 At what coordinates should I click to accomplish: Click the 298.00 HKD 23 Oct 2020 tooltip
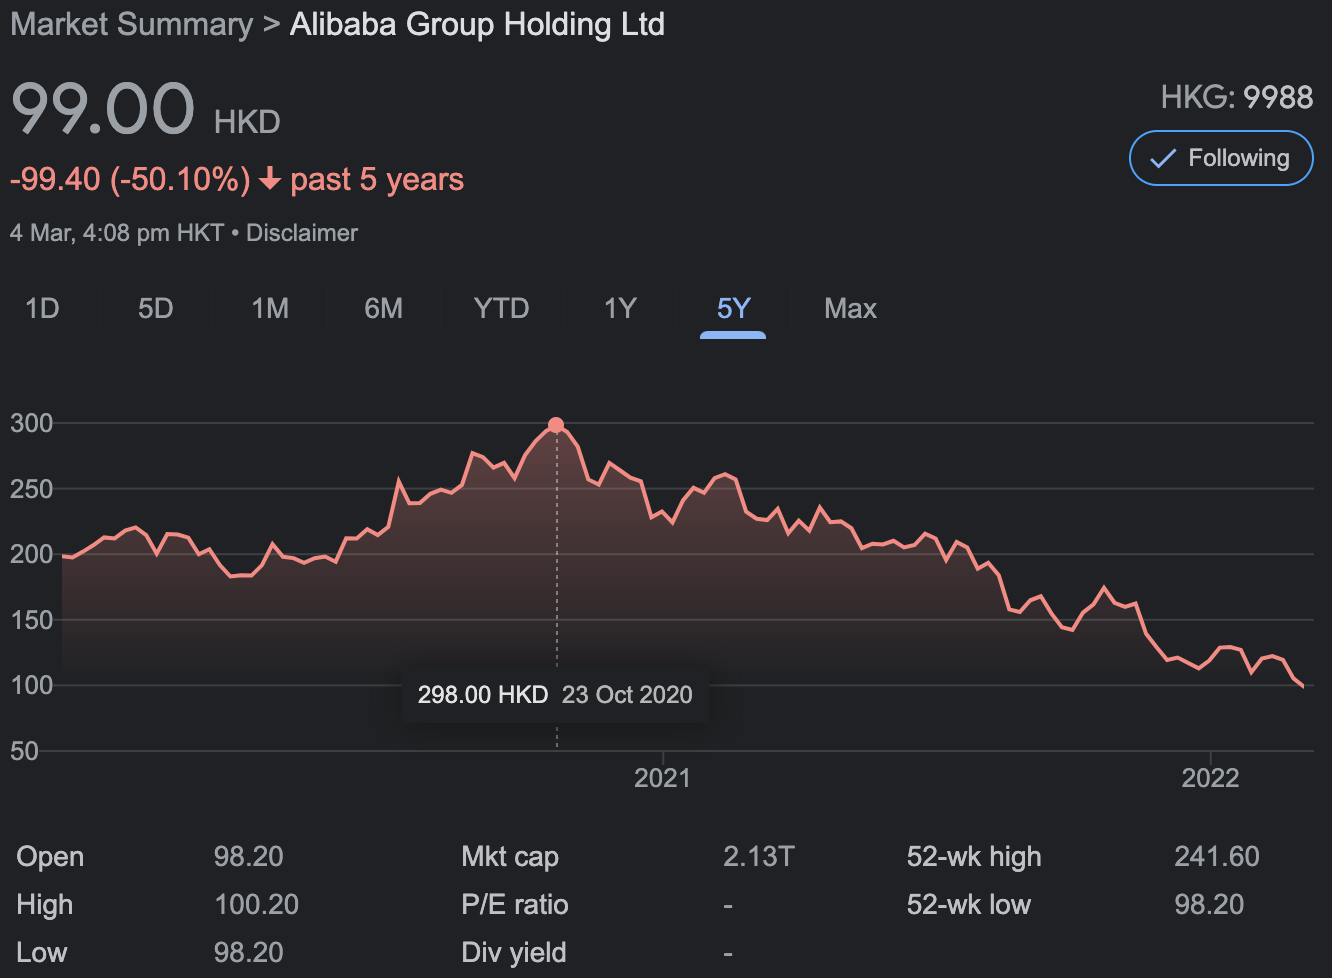point(555,695)
